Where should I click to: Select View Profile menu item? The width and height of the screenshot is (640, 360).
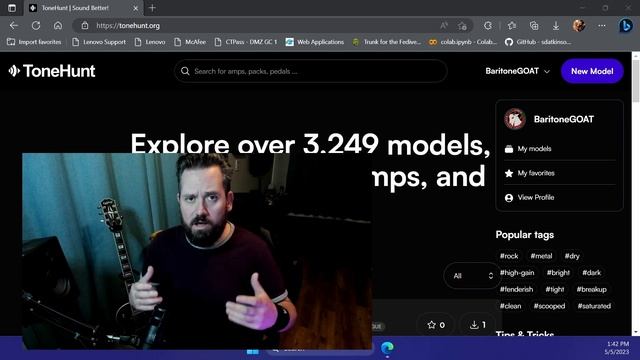[536, 198]
